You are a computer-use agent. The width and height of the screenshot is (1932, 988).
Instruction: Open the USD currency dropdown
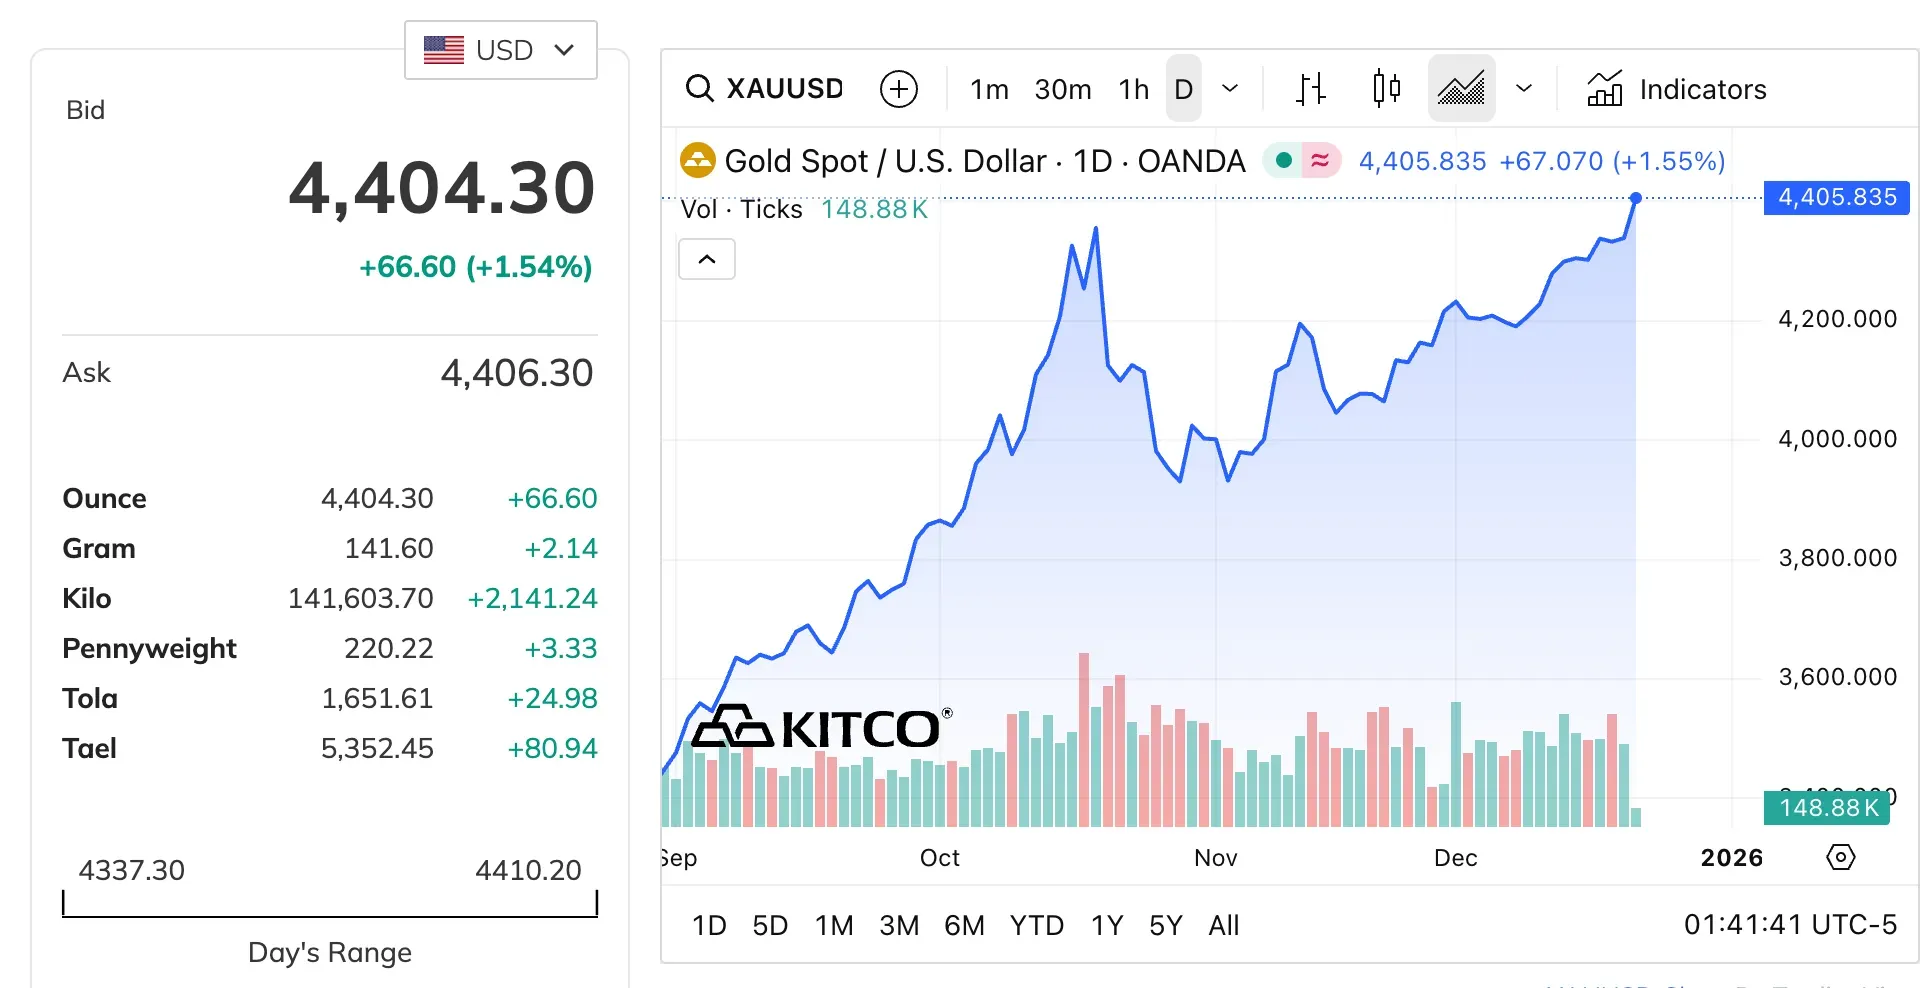tap(500, 50)
